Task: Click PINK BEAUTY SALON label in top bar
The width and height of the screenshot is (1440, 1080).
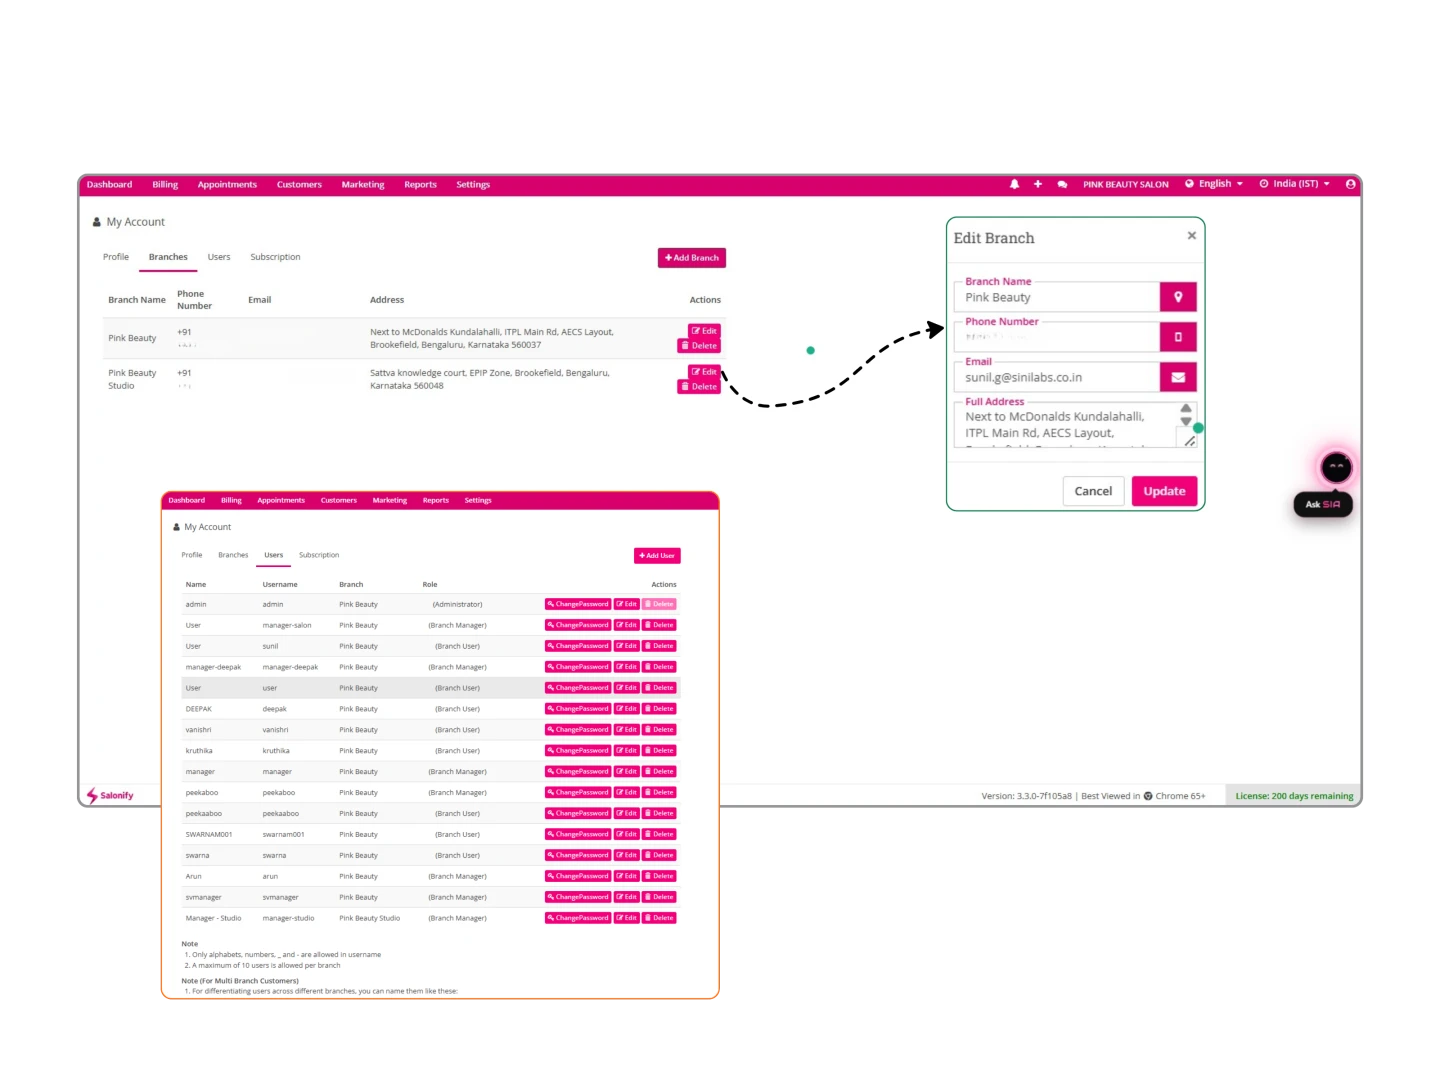Action: (x=1126, y=185)
